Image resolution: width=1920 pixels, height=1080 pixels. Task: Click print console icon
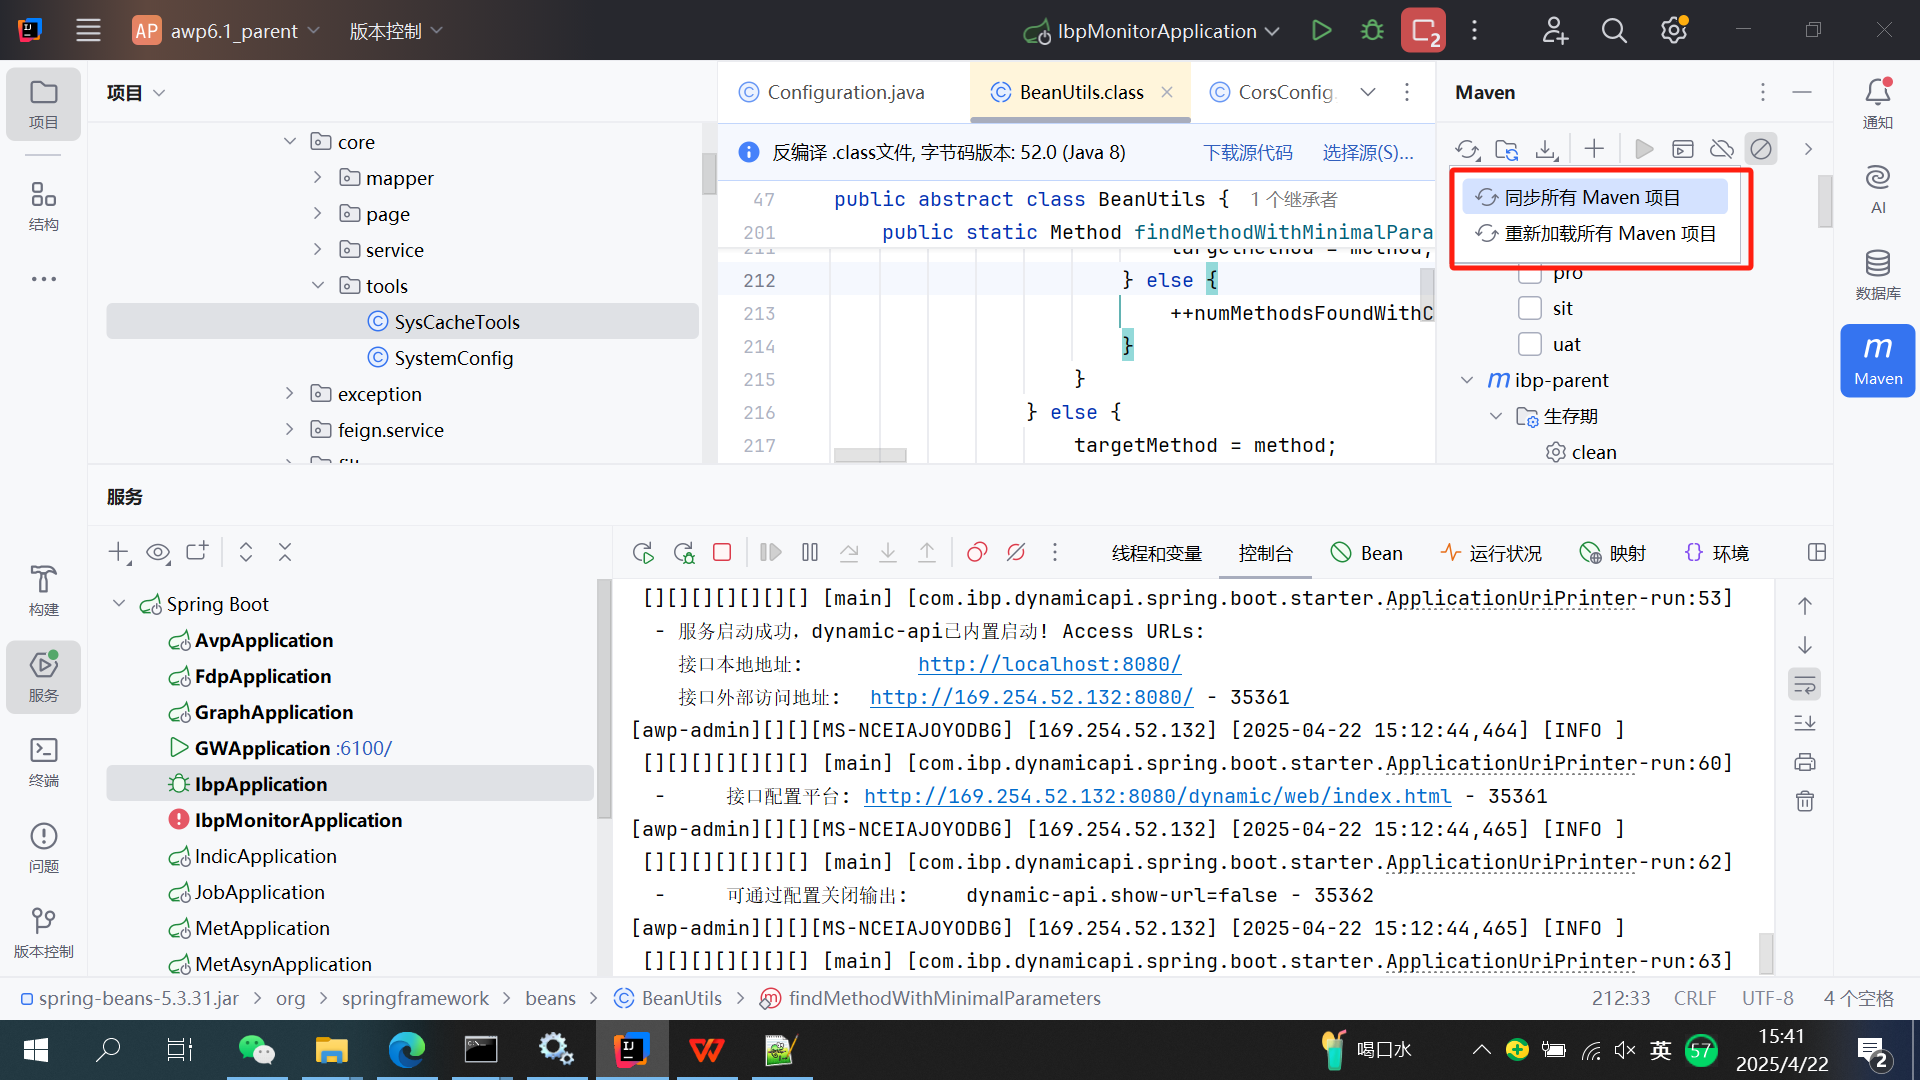click(1804, 762)
